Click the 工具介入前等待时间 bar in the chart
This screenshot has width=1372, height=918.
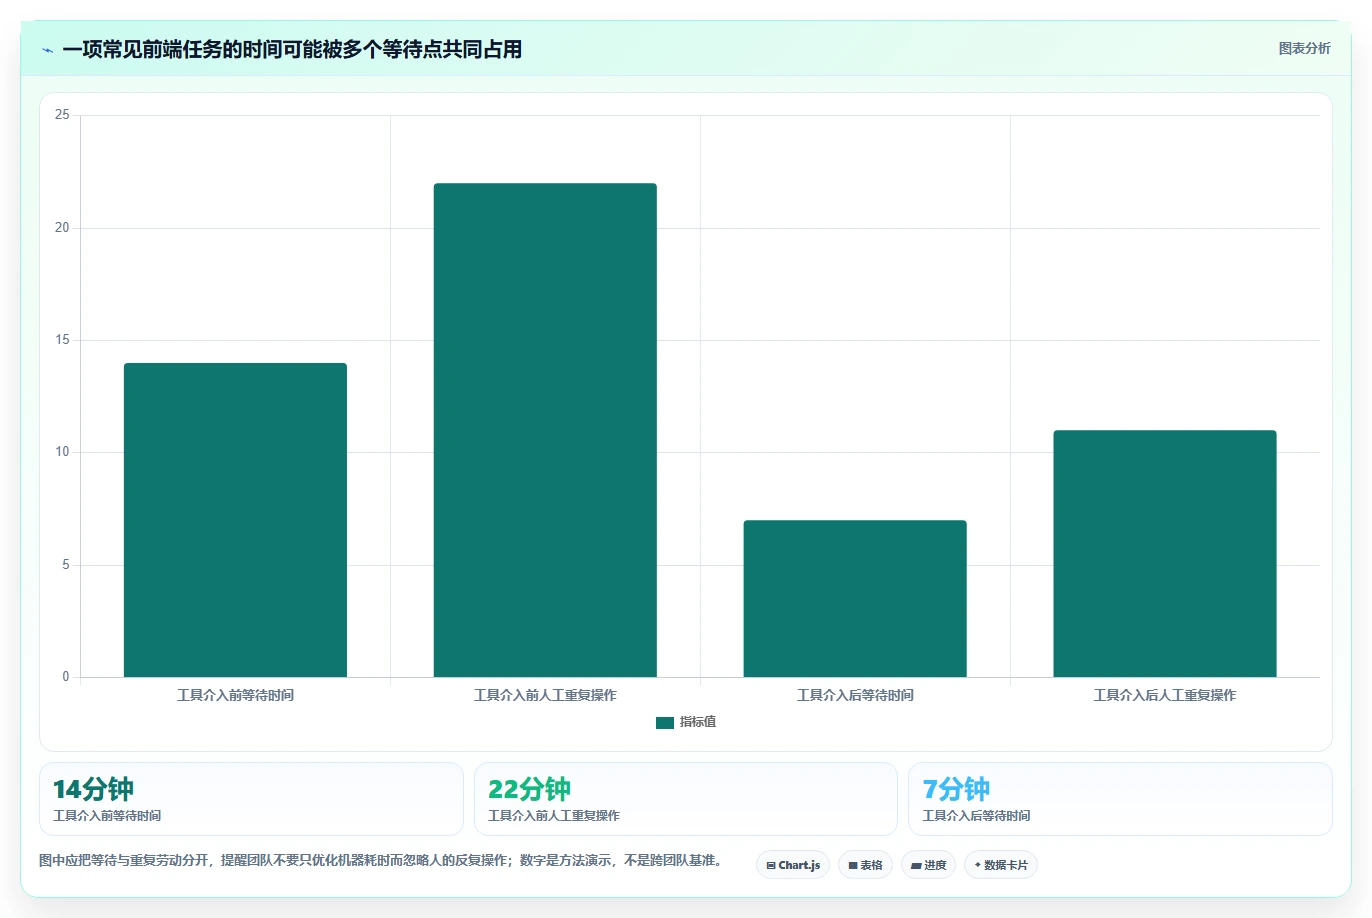click(235, 520)
